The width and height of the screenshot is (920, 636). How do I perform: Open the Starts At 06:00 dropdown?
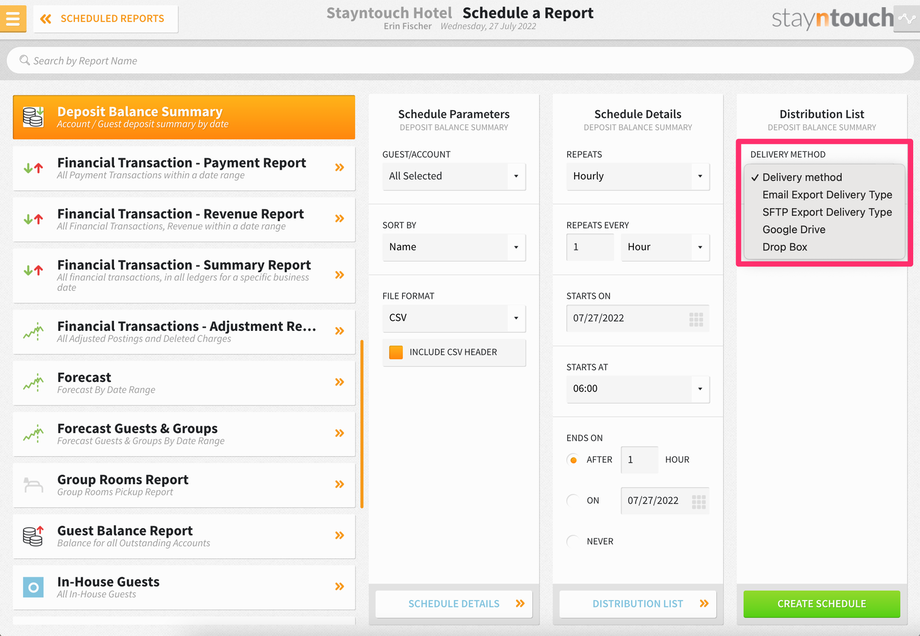637,388
